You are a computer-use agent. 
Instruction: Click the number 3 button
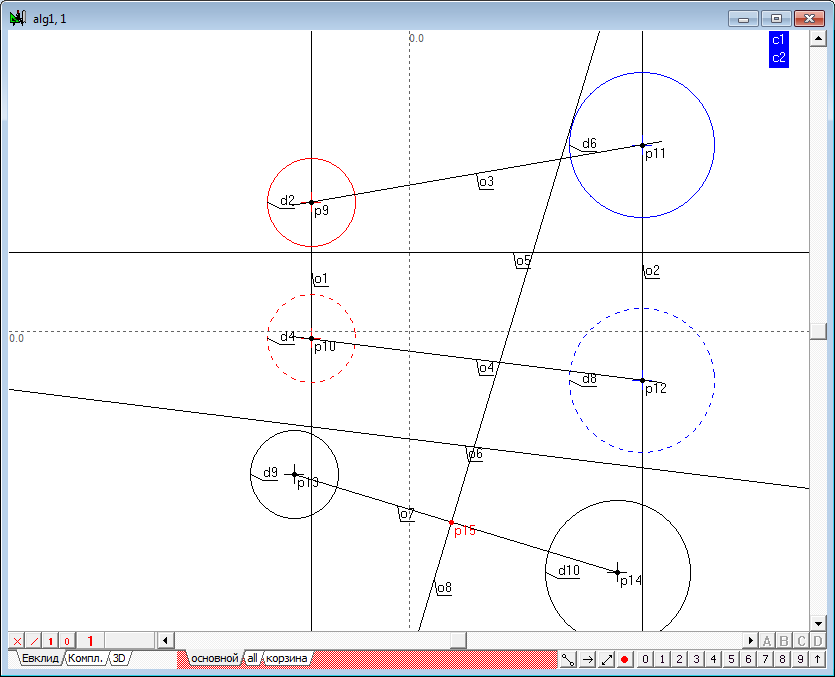tap(697, 659)
